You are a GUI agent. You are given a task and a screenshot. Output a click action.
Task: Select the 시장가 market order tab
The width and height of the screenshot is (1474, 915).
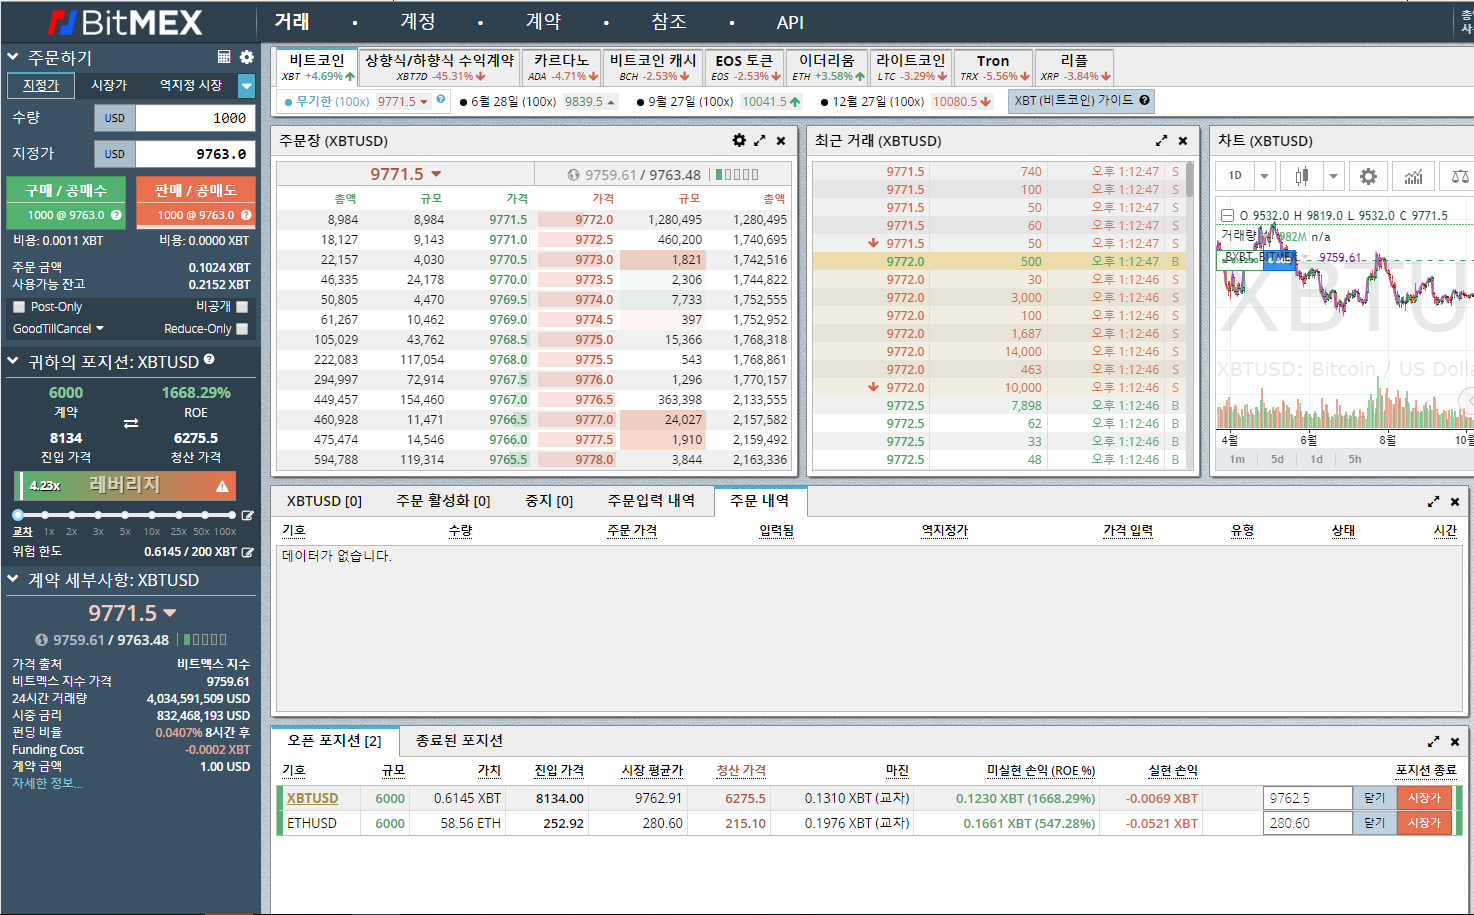pos(109,86)
